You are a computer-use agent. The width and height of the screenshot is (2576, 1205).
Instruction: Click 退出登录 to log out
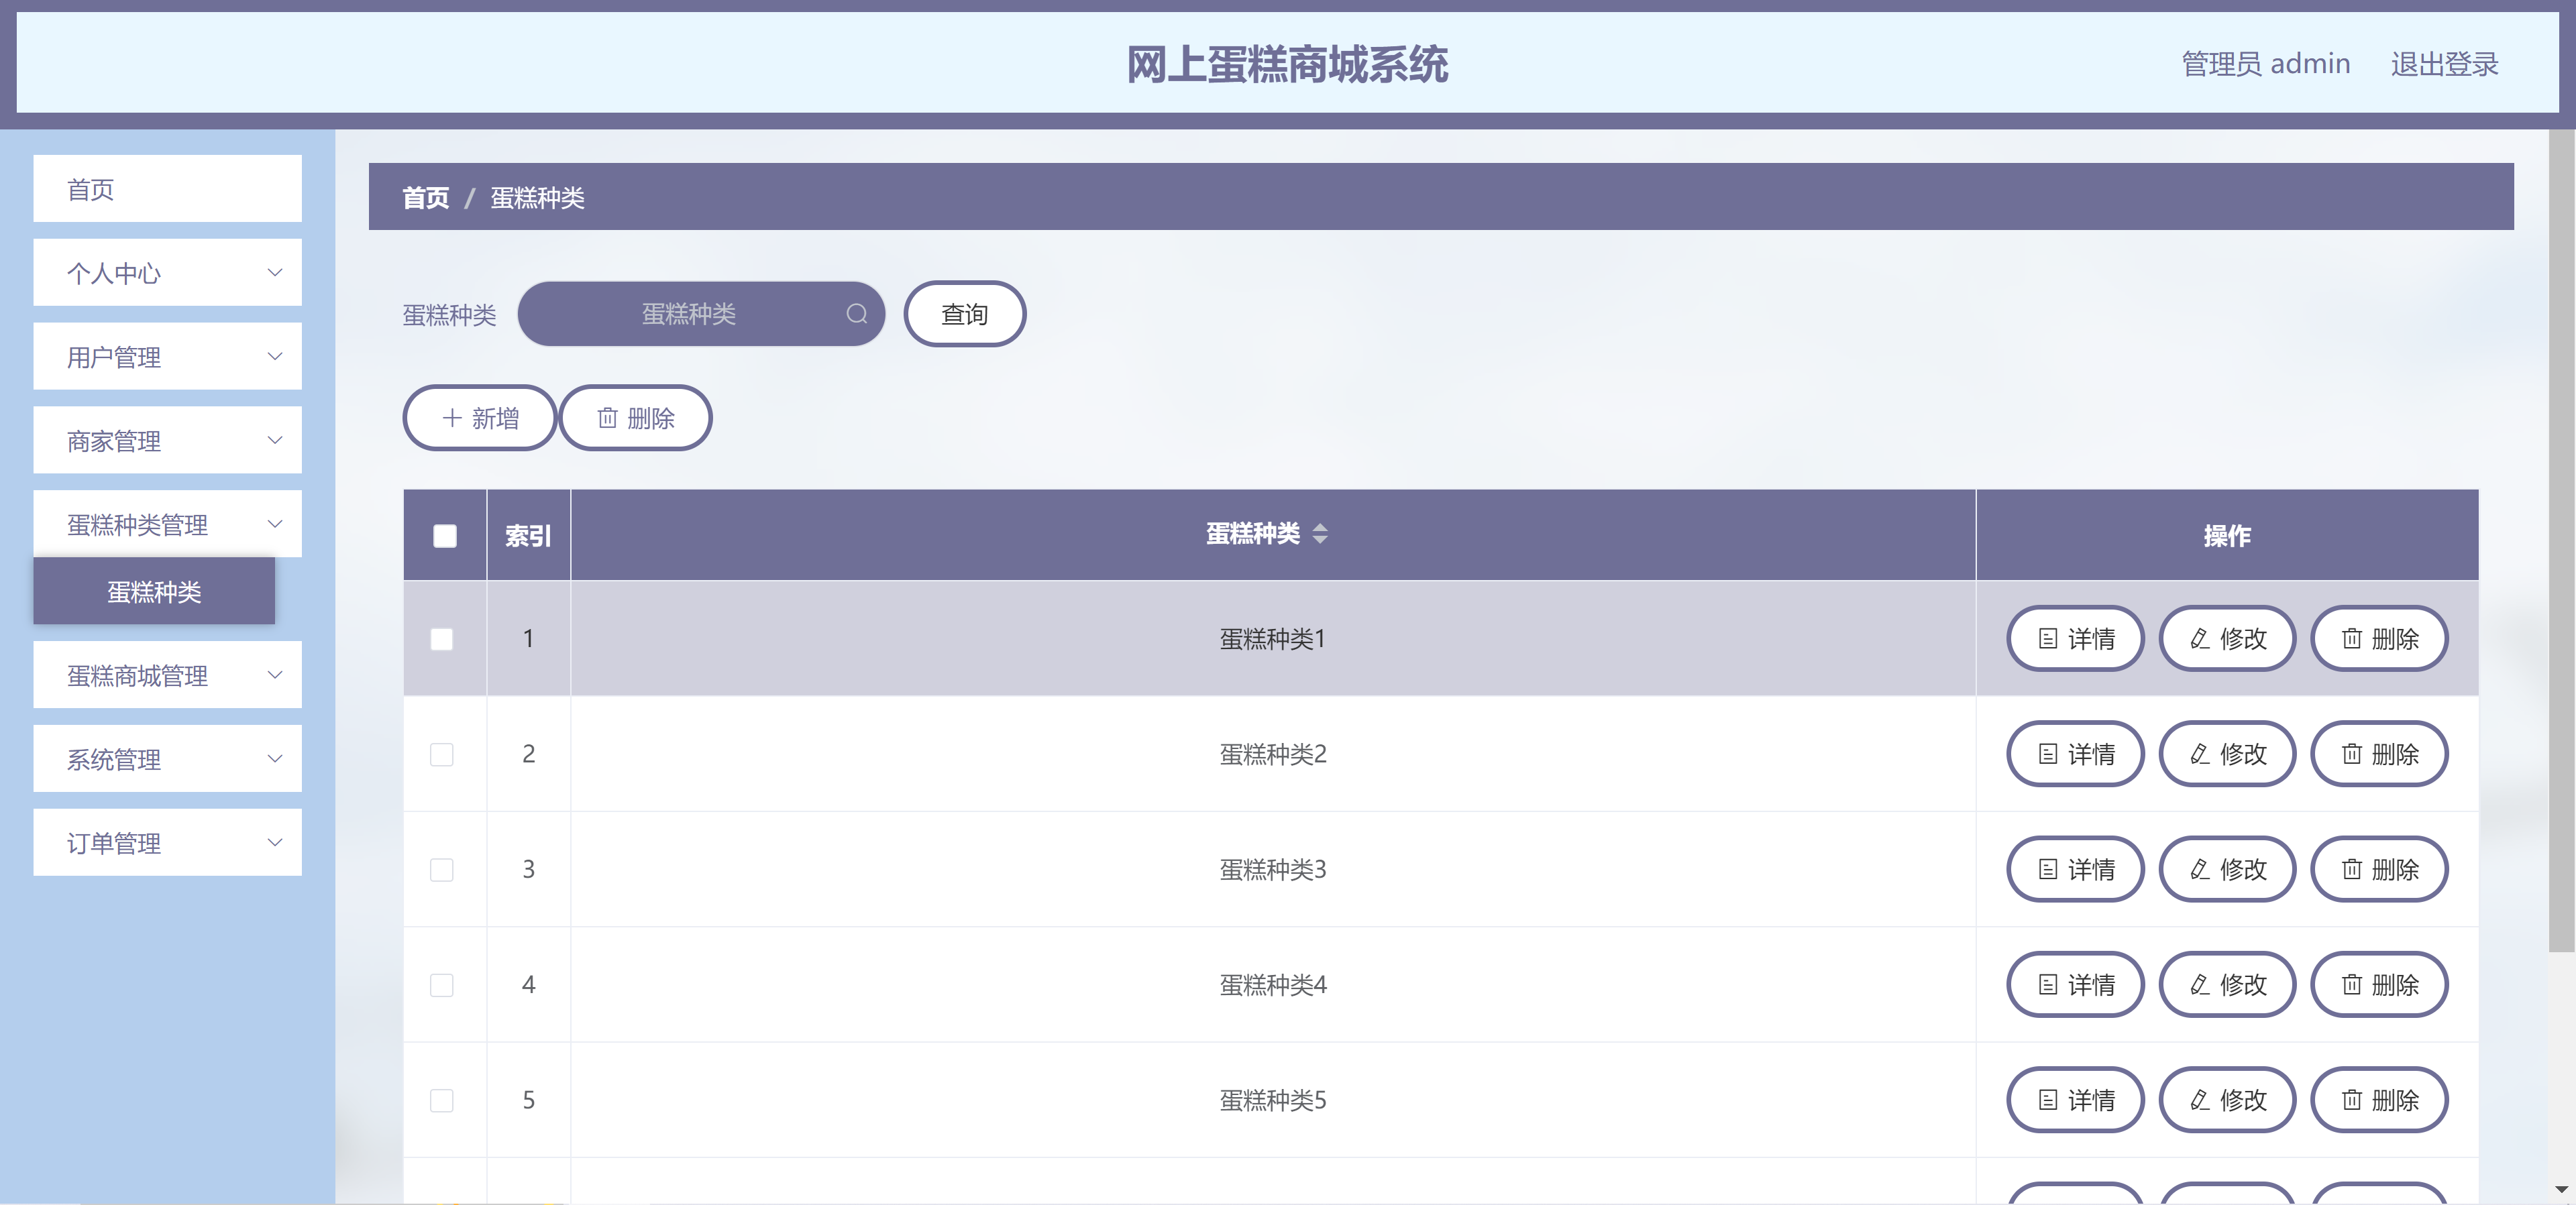point(2443,64)
